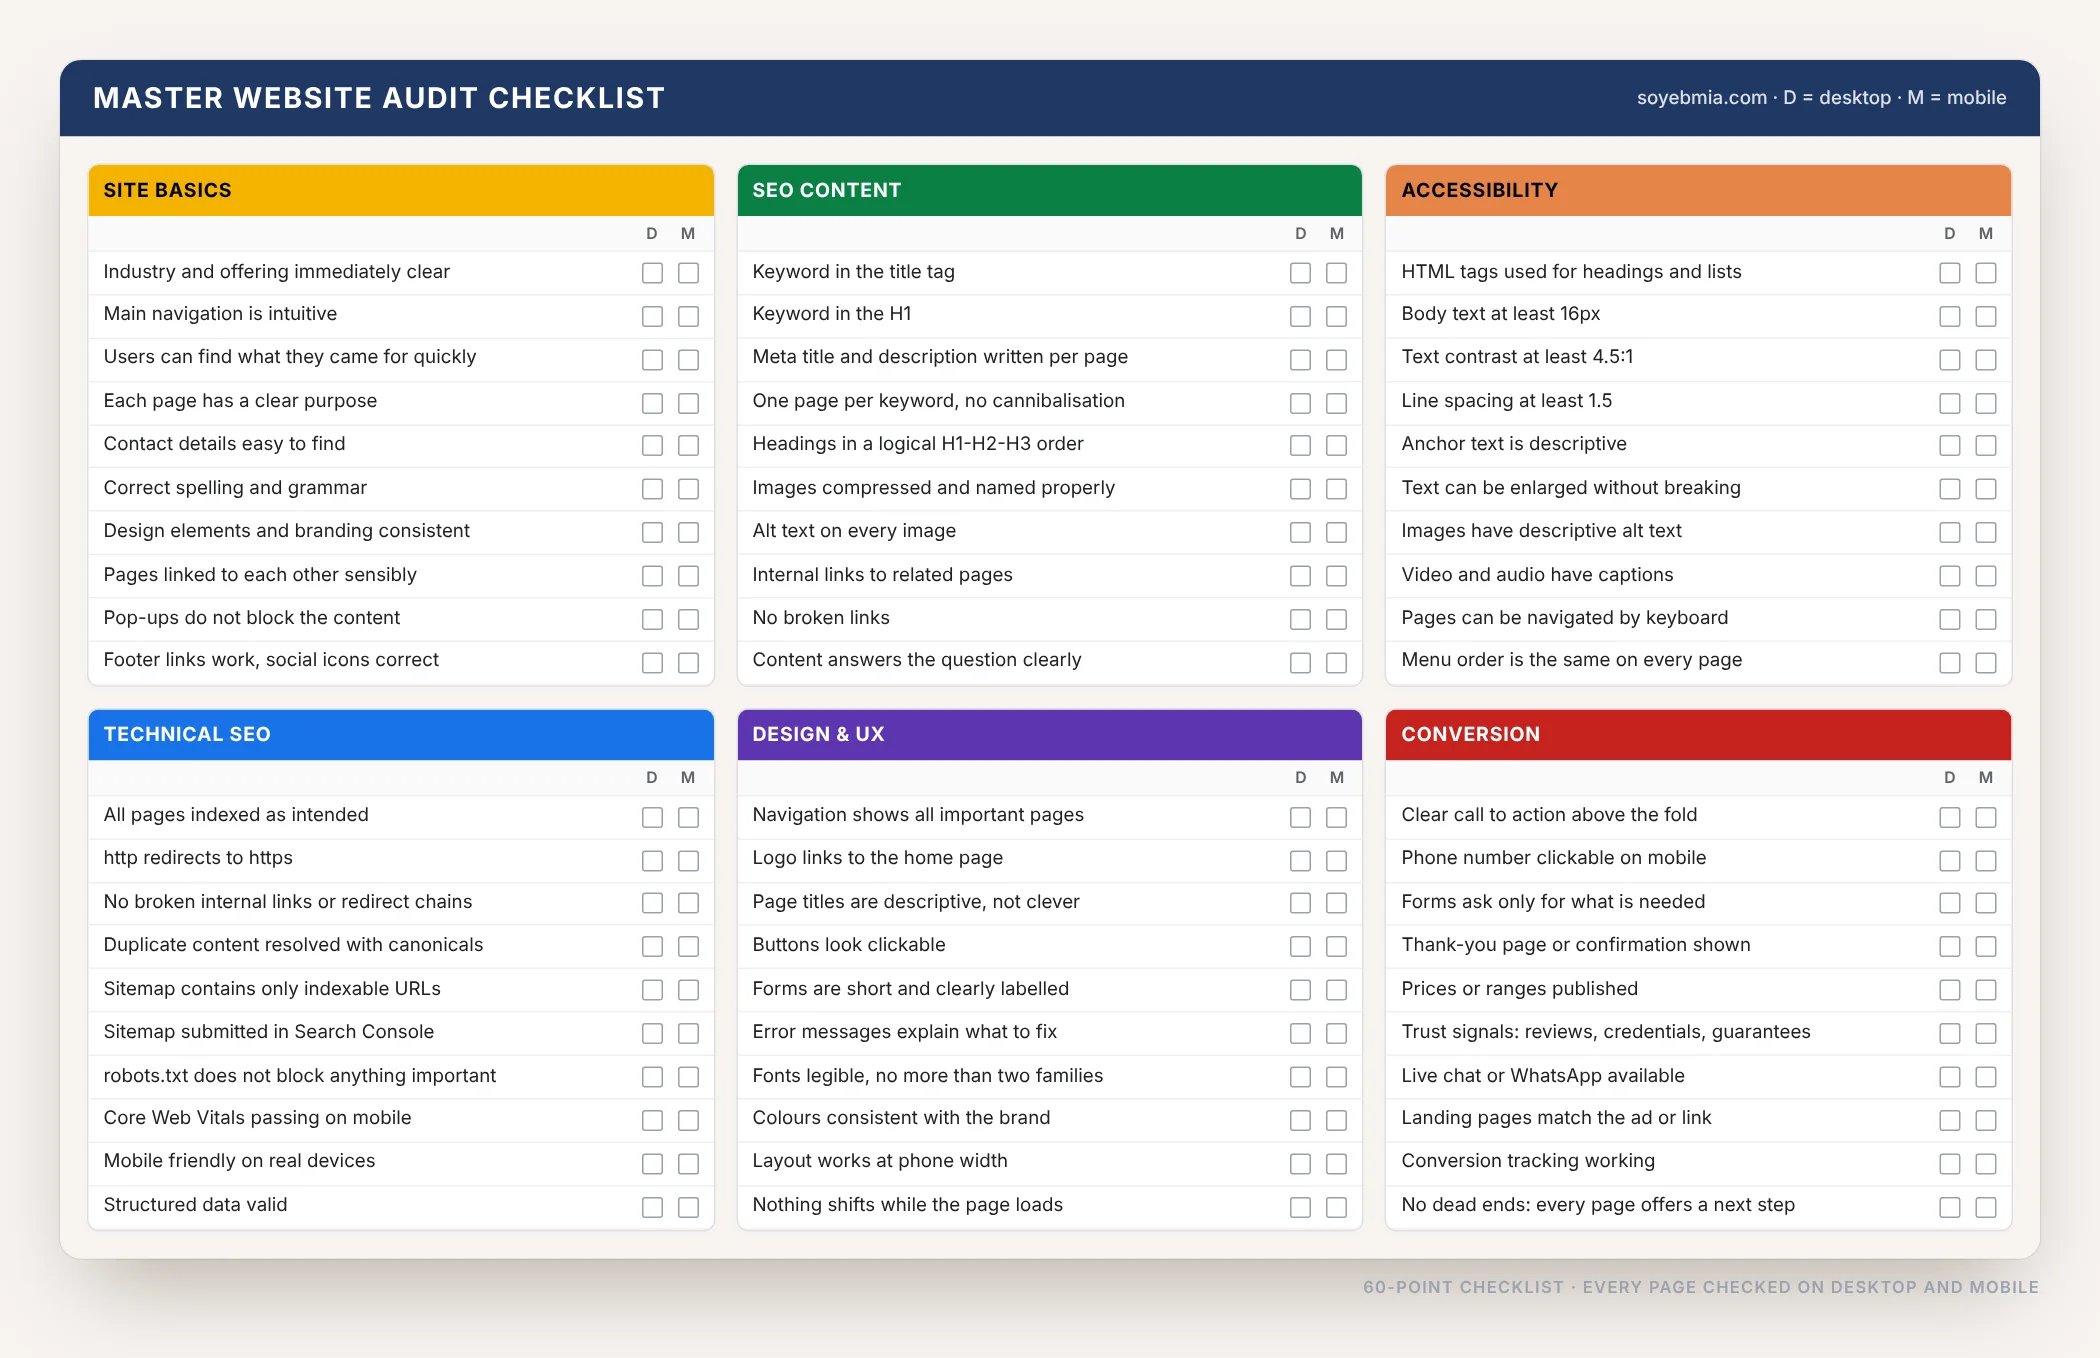Viewport: 2100px width, 1358px height.
Task: Click the text 'Trust signals: reviews, credentials, guarantees'
Action: (x=1606, y=1031)
